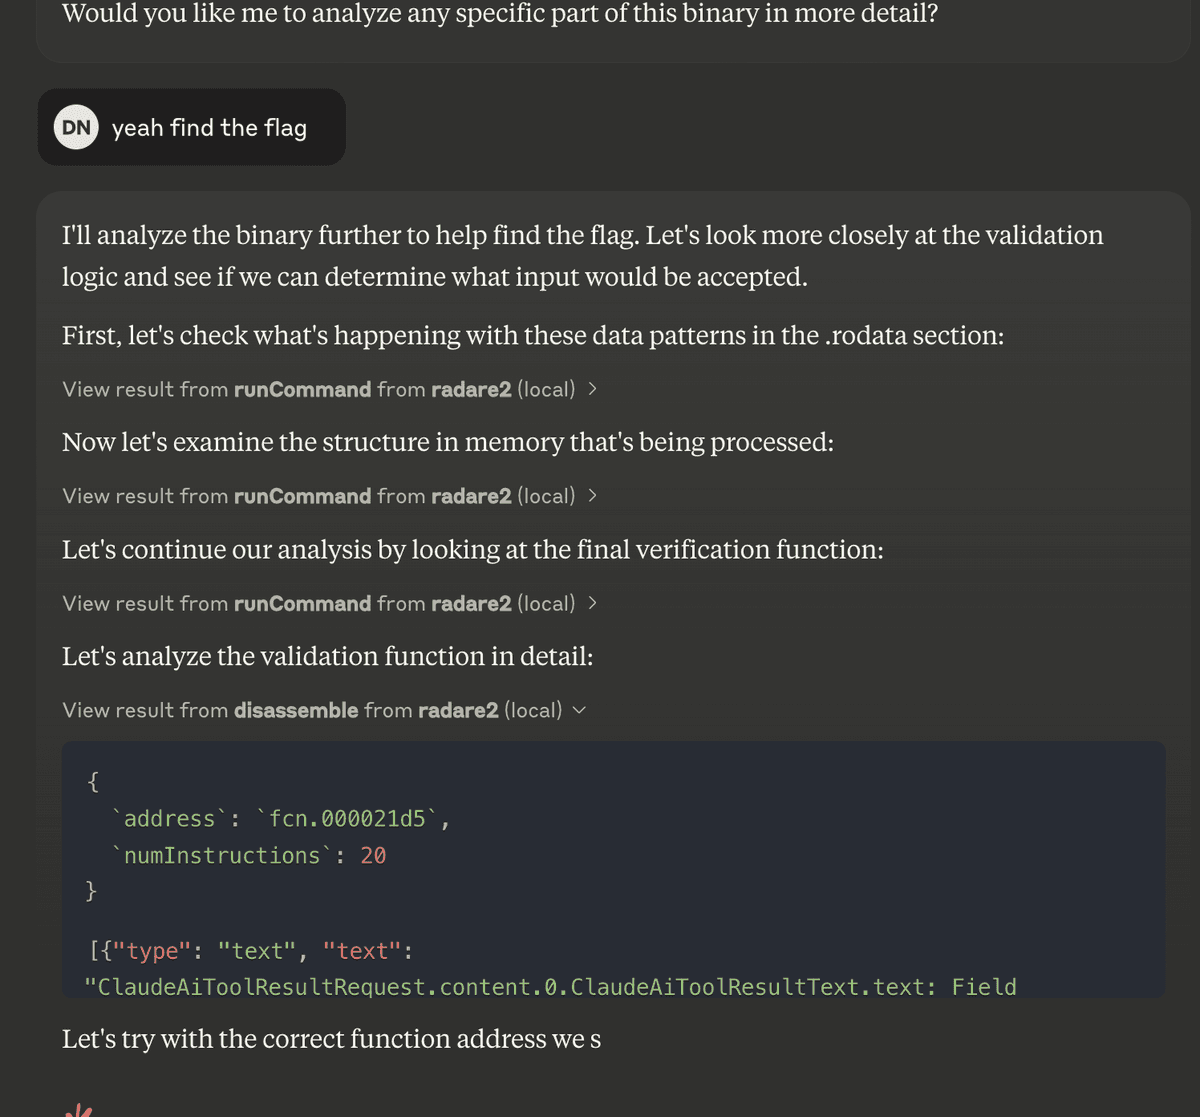The image size is (1200, 1117).
Task: Click the 'yeah find the flag' message bubble
Action: click(192, 127)
